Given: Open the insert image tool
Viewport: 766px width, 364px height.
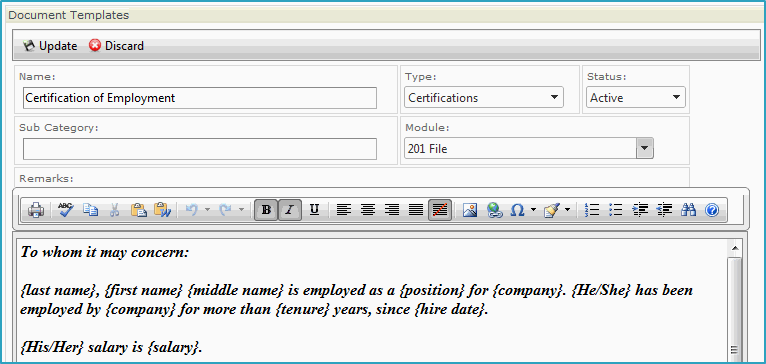Looking at the screenshot, I should click(x=470, y=210).
